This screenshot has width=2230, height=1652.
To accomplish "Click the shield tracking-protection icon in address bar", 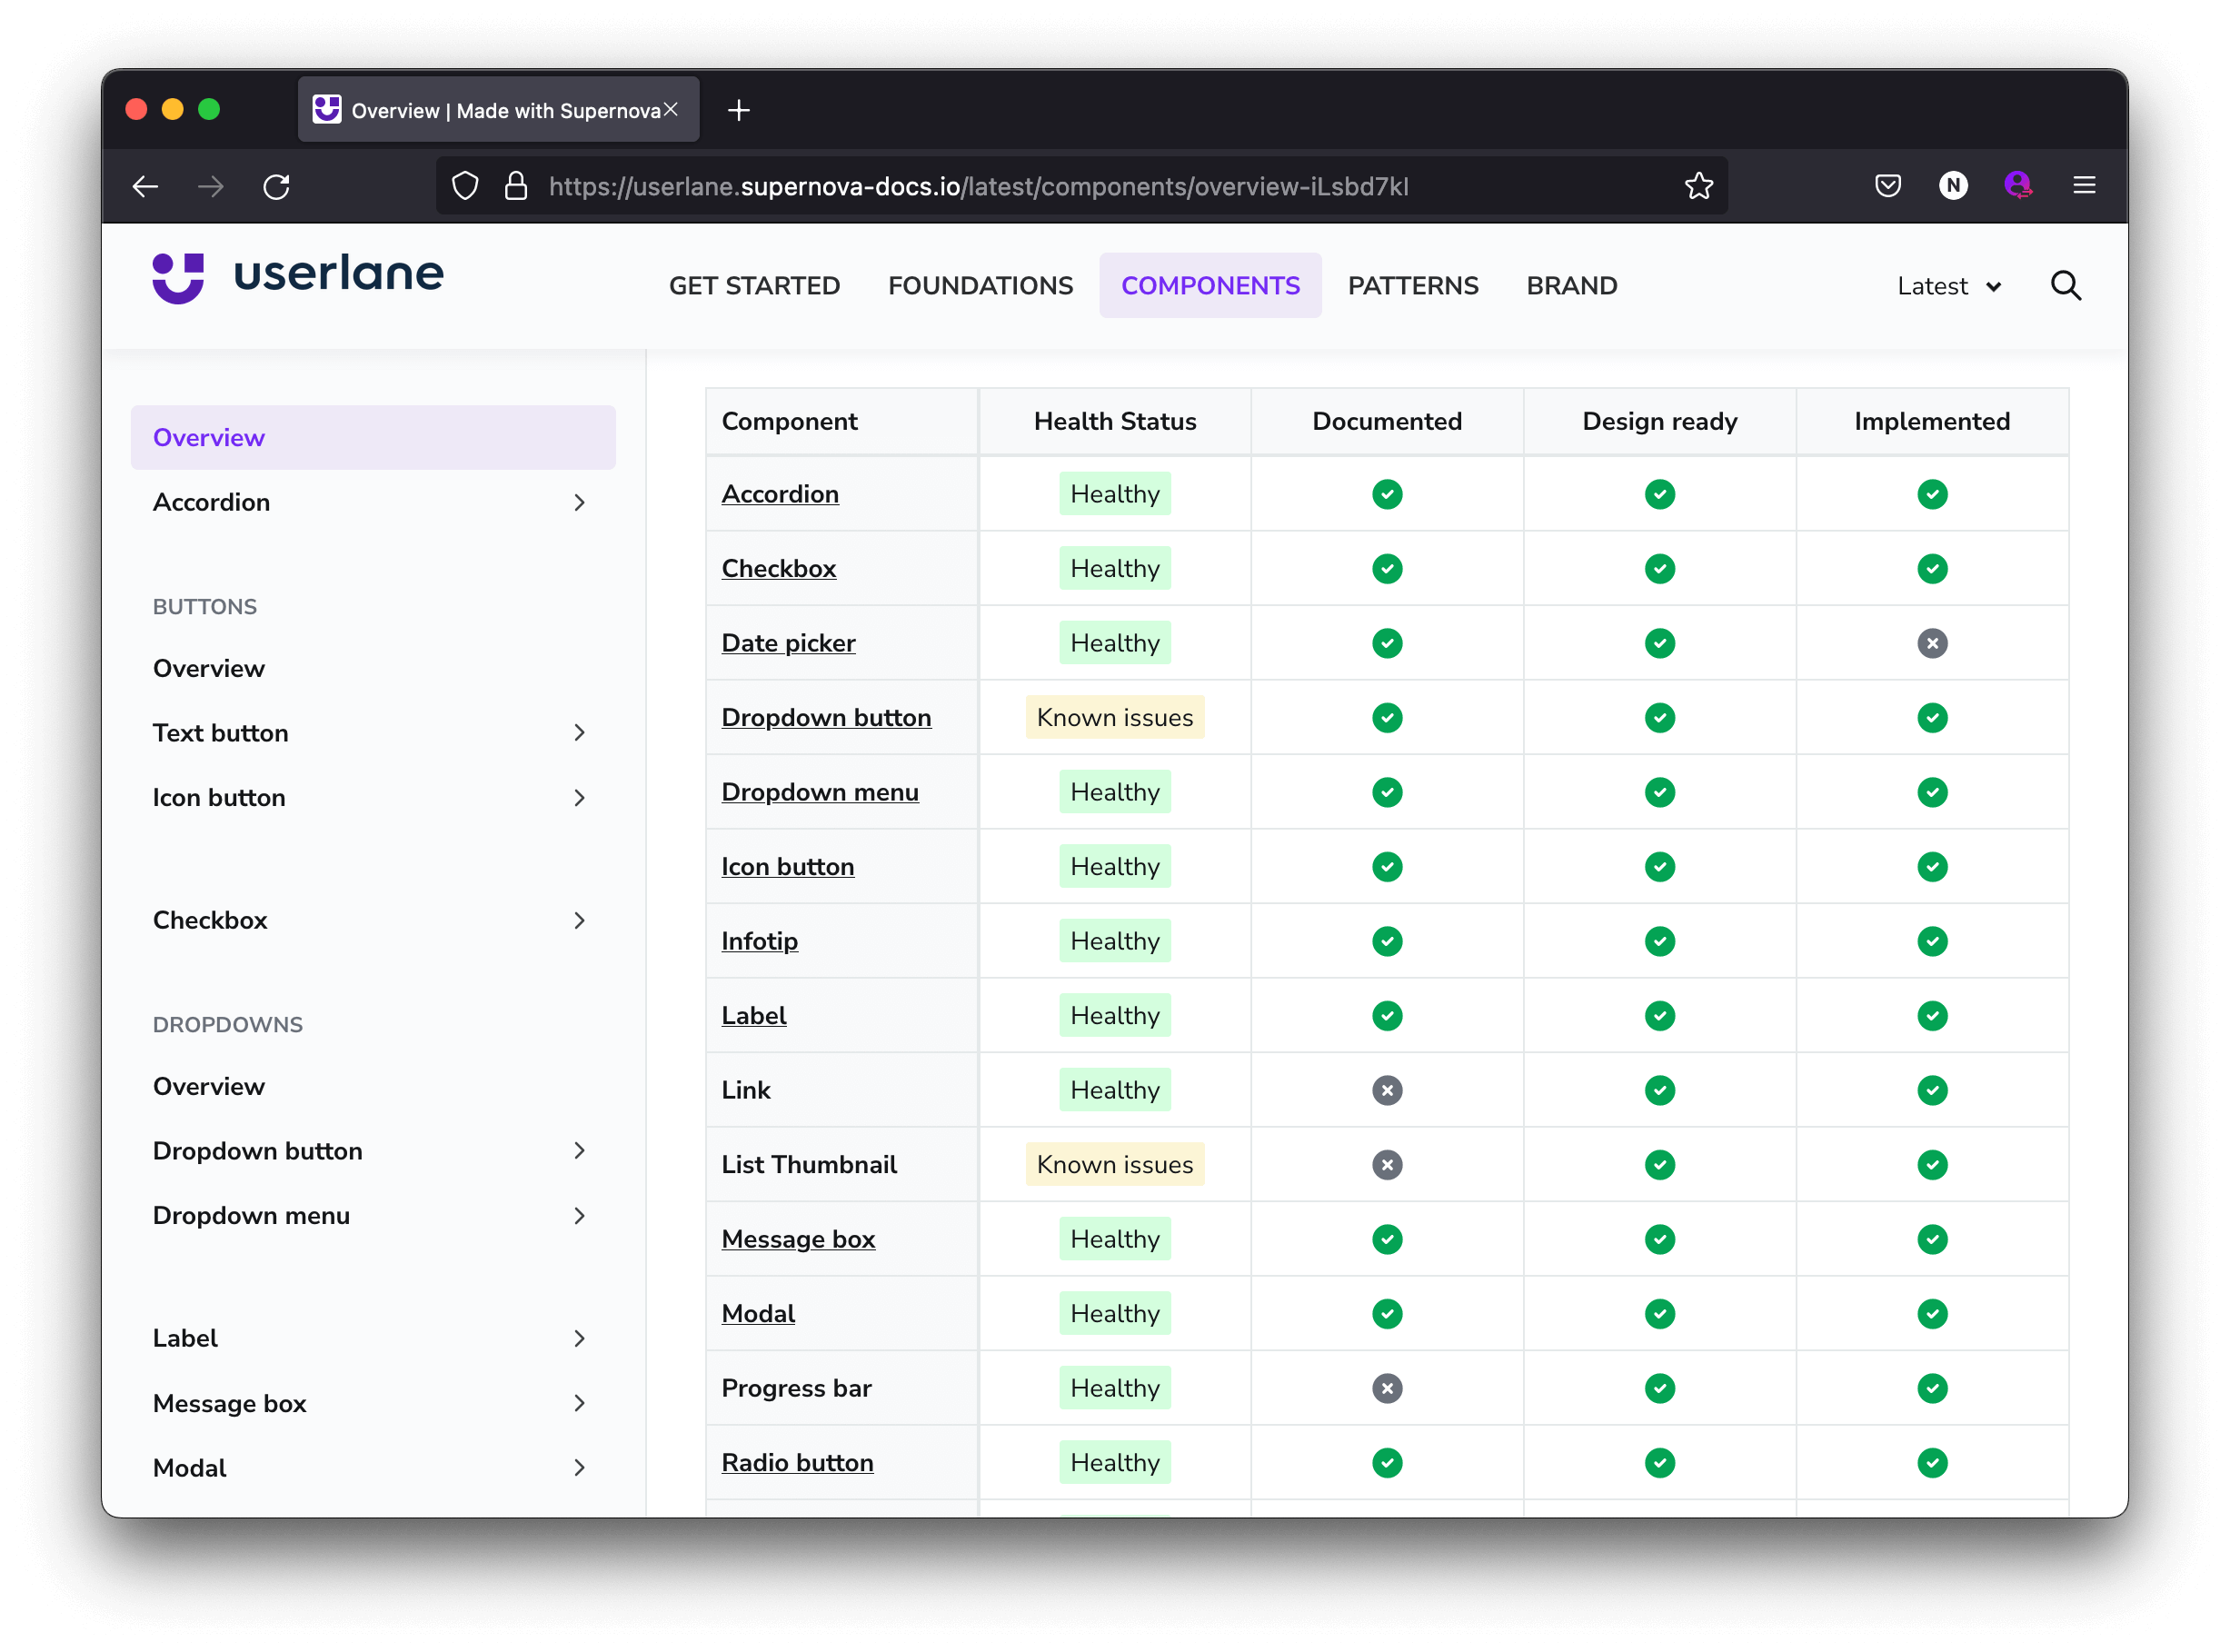I will [x=464, y=186].
